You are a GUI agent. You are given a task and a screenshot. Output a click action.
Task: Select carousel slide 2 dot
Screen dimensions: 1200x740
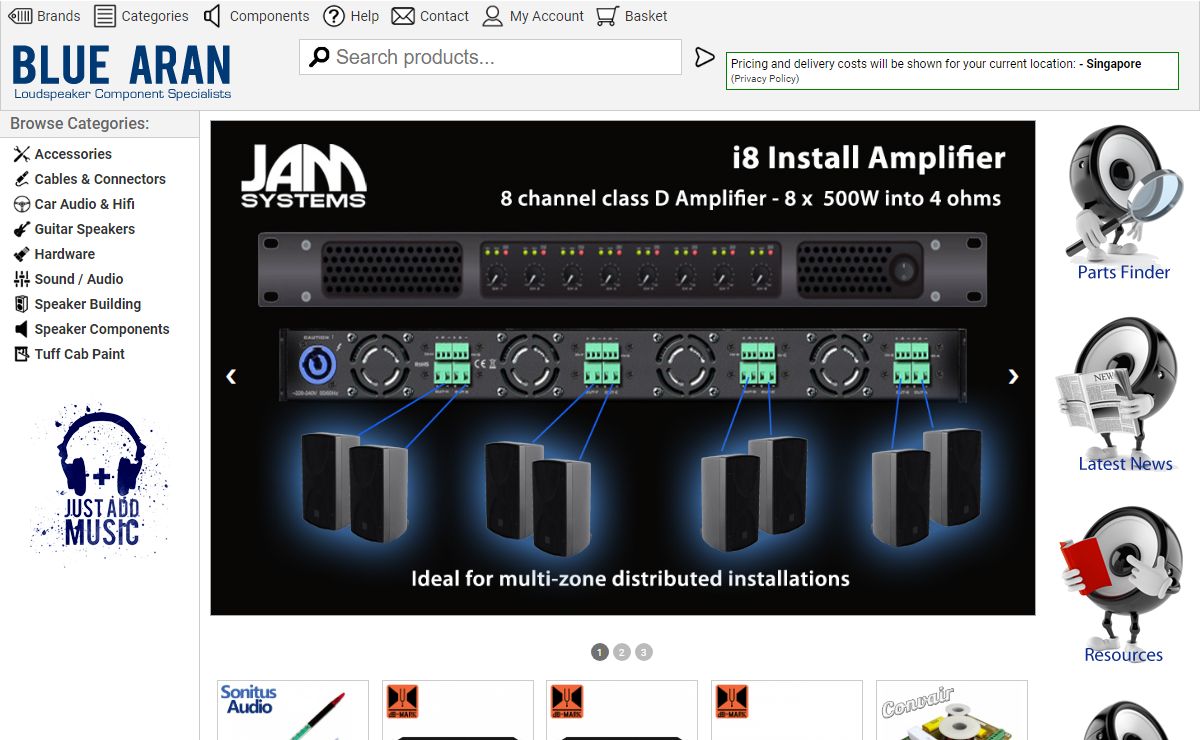point(621,652)
